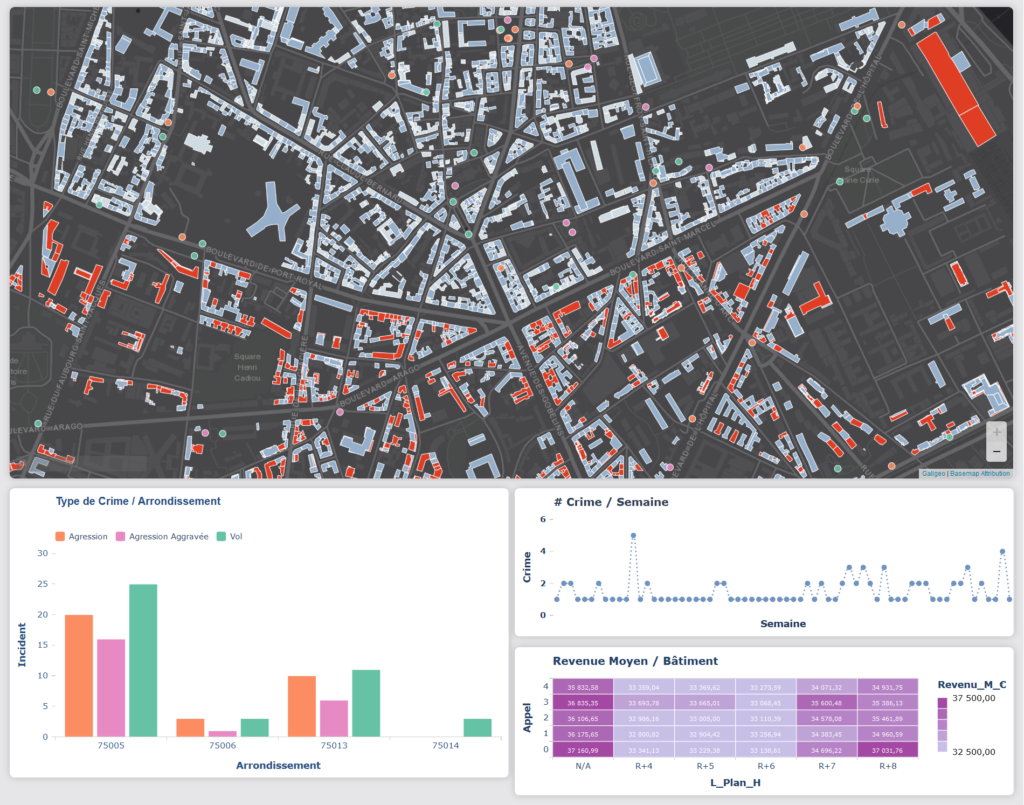
Task: Select heatmap cell 35 600,48
Action: [827, 703]
